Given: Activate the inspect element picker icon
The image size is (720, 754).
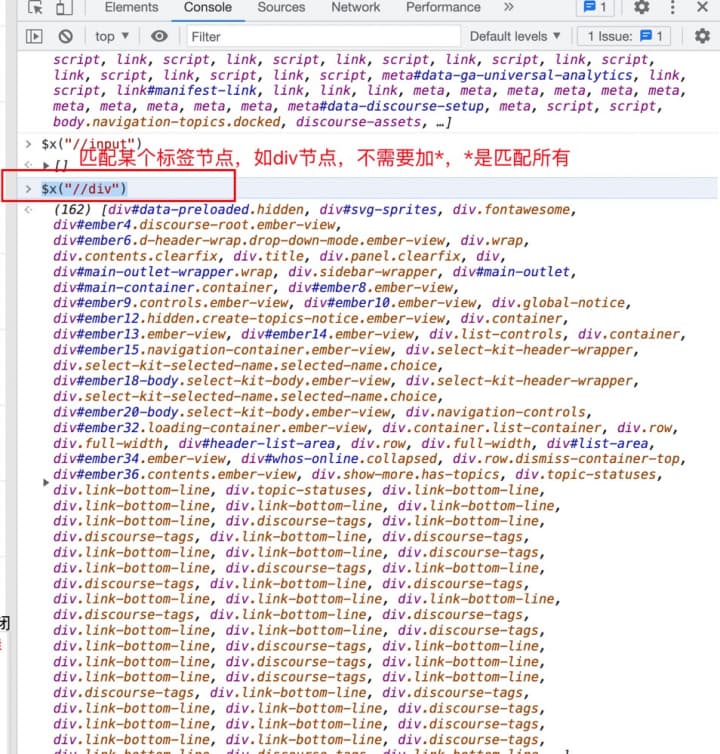Looking at the screenshot, I should coord(35,7).
